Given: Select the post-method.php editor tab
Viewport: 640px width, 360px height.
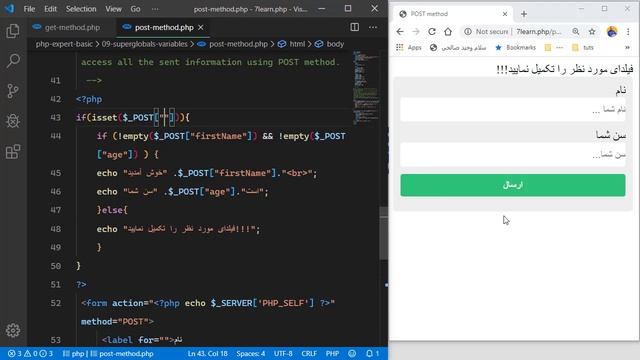Looking at the screenshot, I should click(x=164, y=27).
